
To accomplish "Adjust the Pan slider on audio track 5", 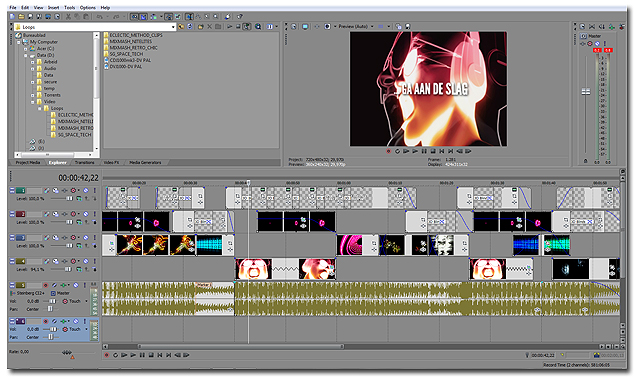I will [x=50, y=309].
